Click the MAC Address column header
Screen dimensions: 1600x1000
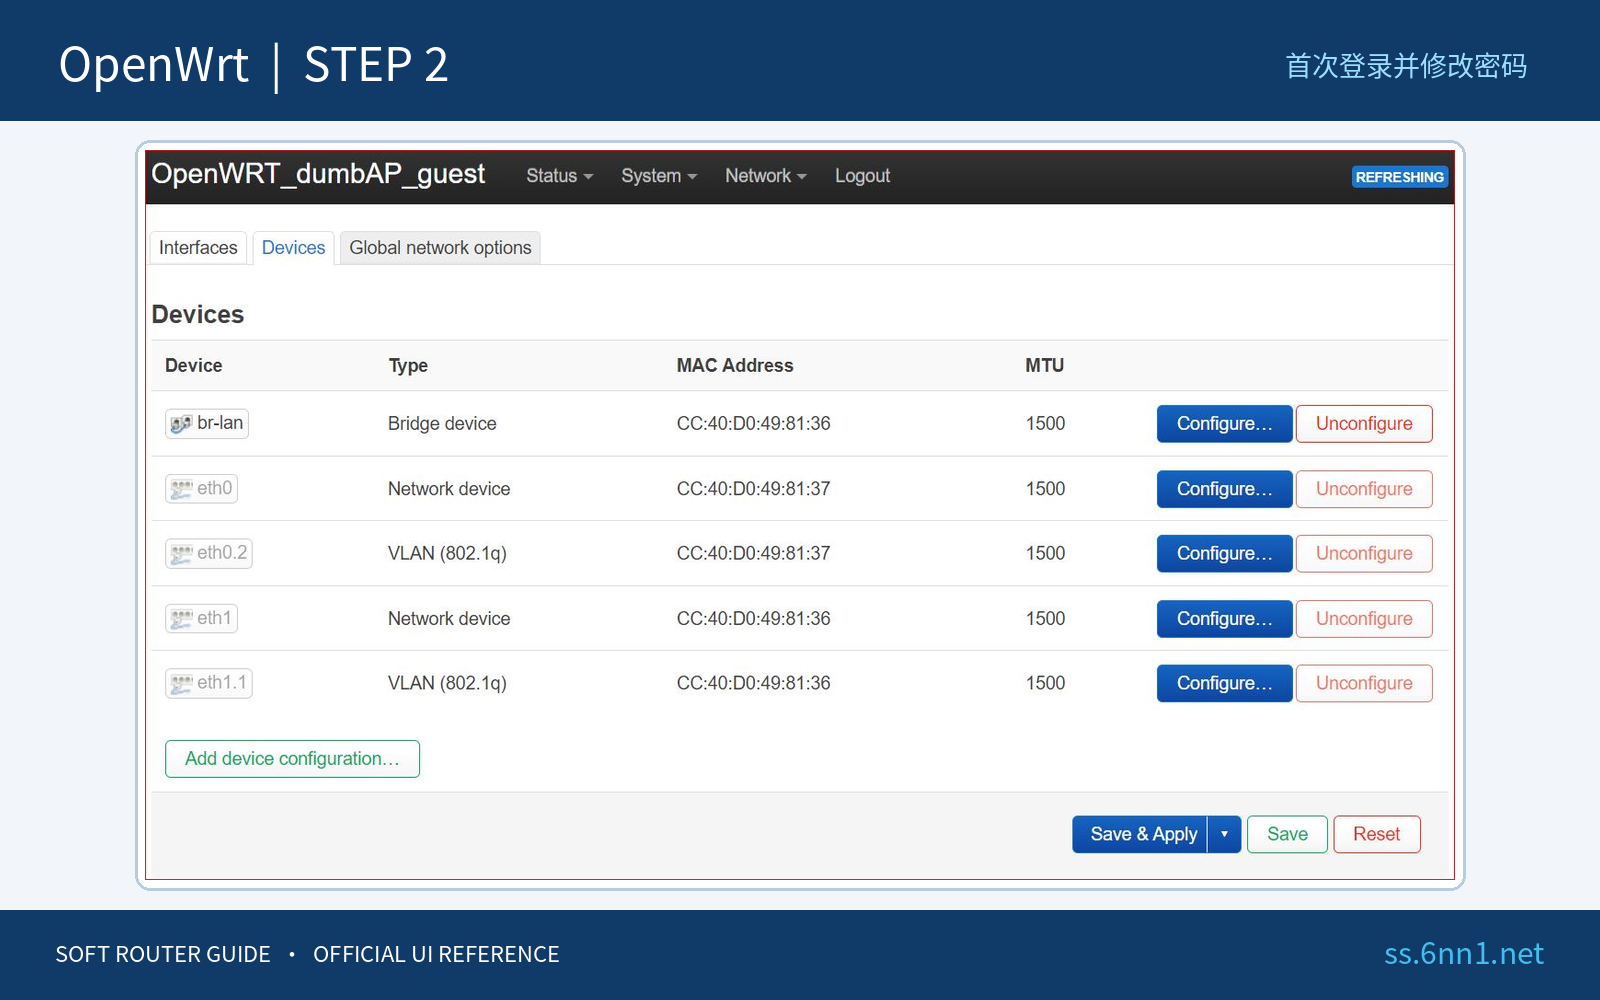point(735,366)
